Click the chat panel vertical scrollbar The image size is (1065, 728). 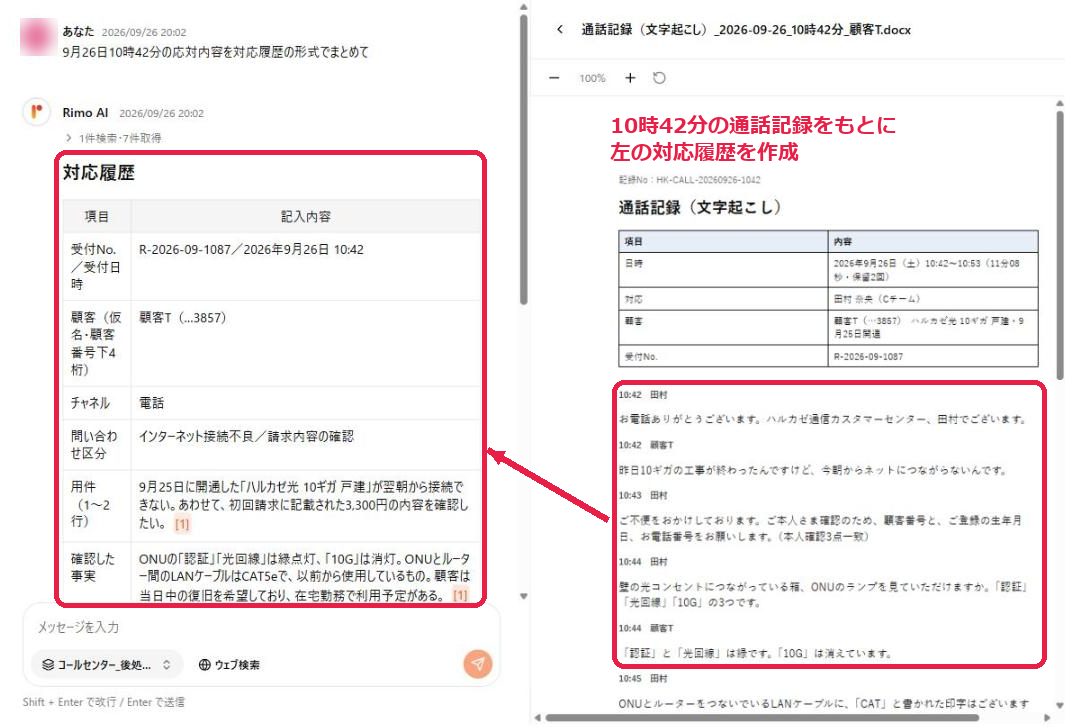(x=523, y=160)
